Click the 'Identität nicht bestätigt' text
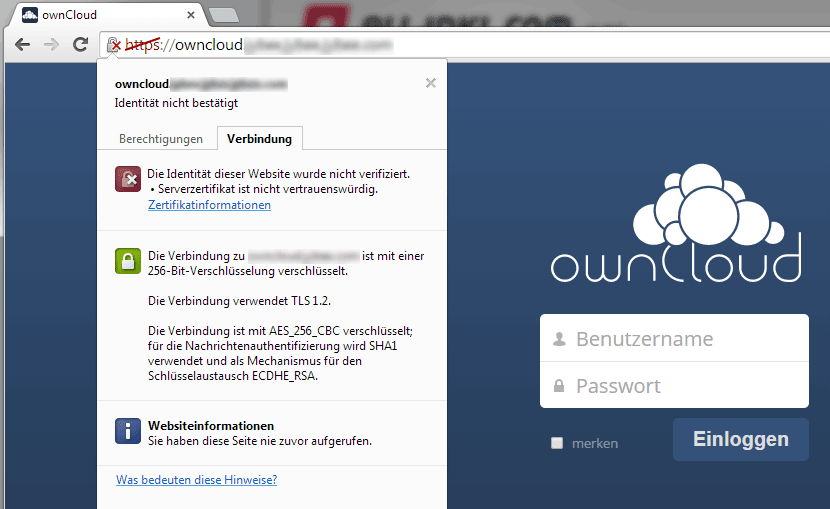The height and width of the screenshot is (509, 830). point(176,103)
